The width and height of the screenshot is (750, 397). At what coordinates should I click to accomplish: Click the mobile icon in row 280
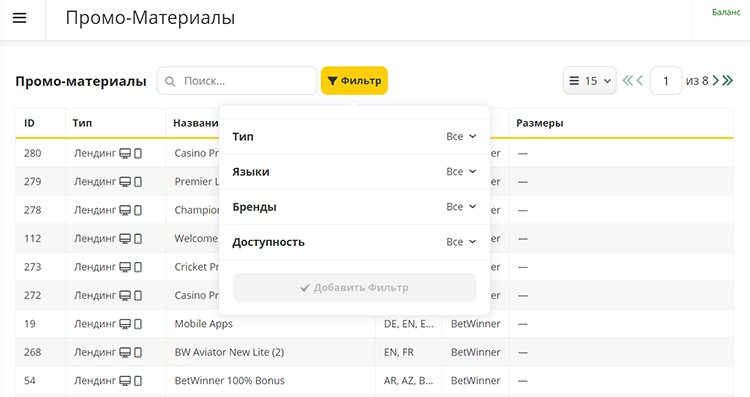pyautogui.click(x=138, y=154)
